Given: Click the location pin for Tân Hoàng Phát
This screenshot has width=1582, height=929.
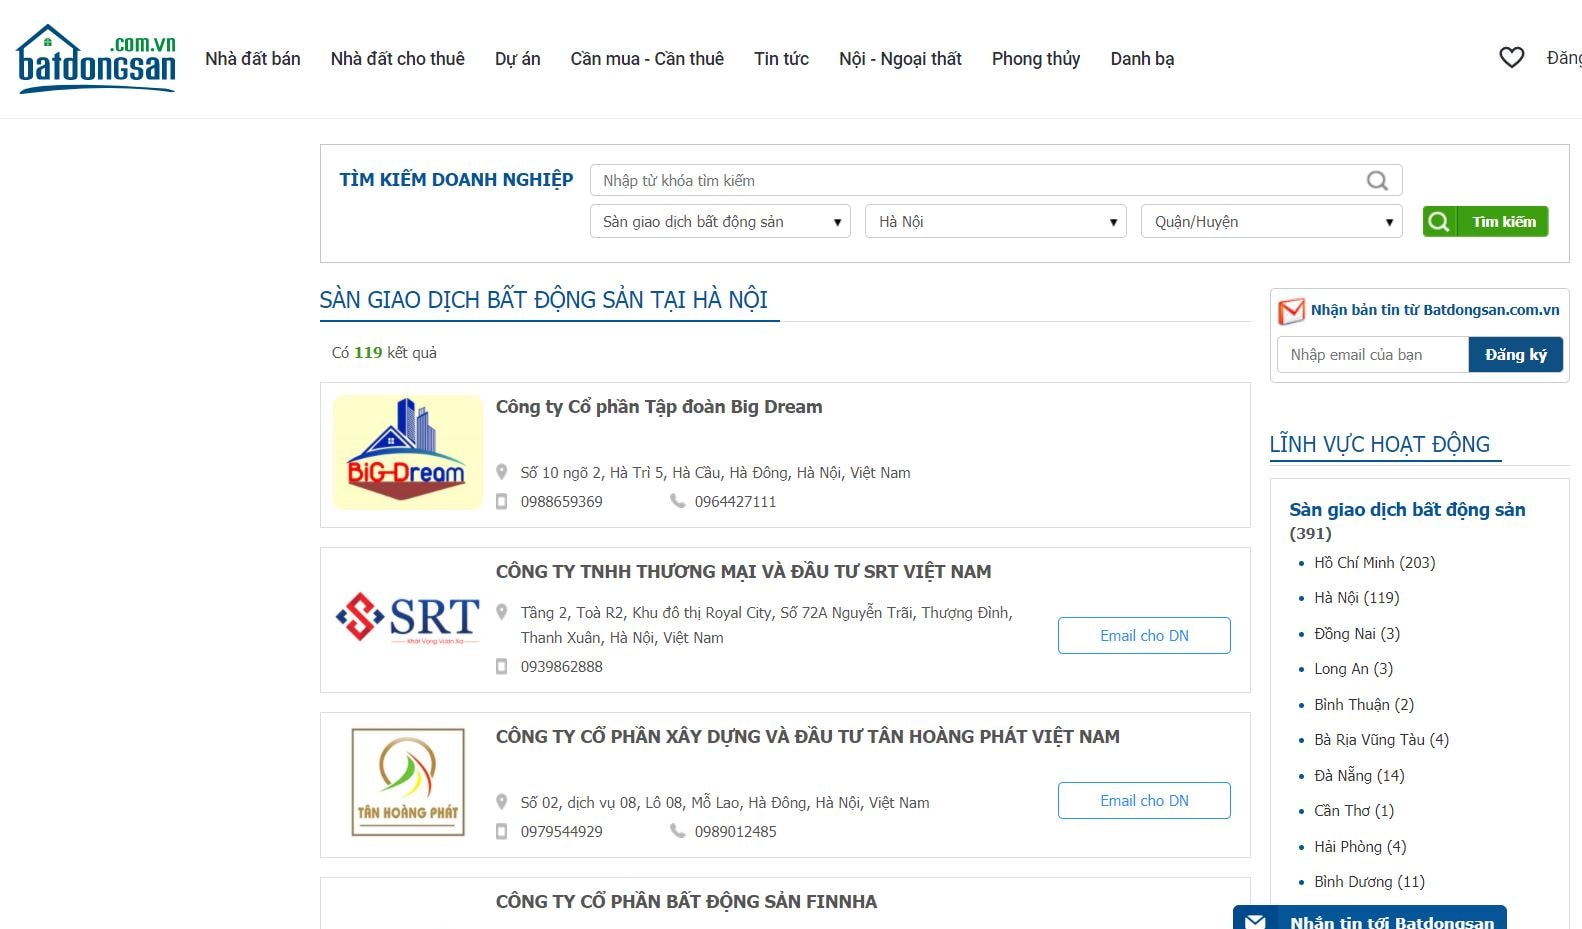Looking at the screenshot, I should pos(502,802).
